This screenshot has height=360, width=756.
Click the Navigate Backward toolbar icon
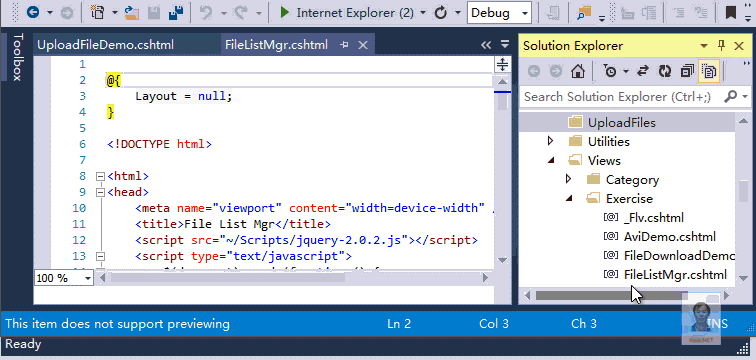[x=33, y=13]
